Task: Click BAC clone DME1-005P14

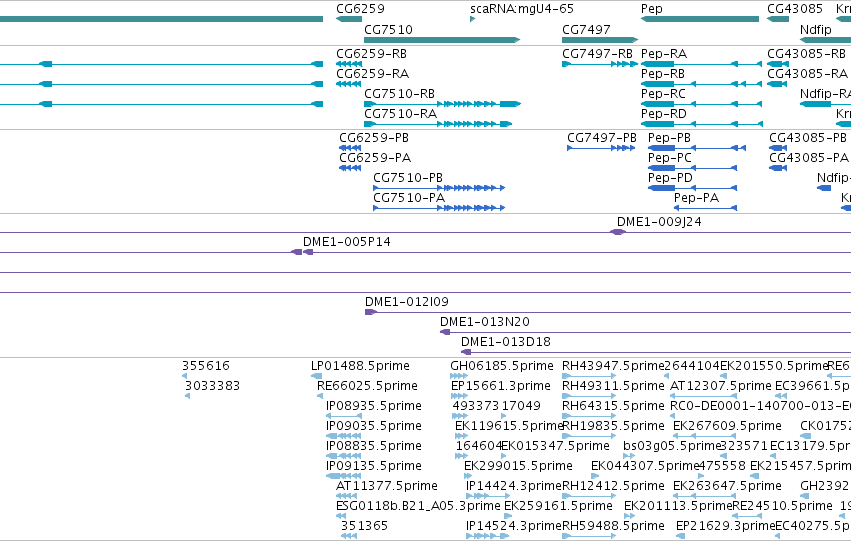Action: pyautogui.click(x=347, y=242)
